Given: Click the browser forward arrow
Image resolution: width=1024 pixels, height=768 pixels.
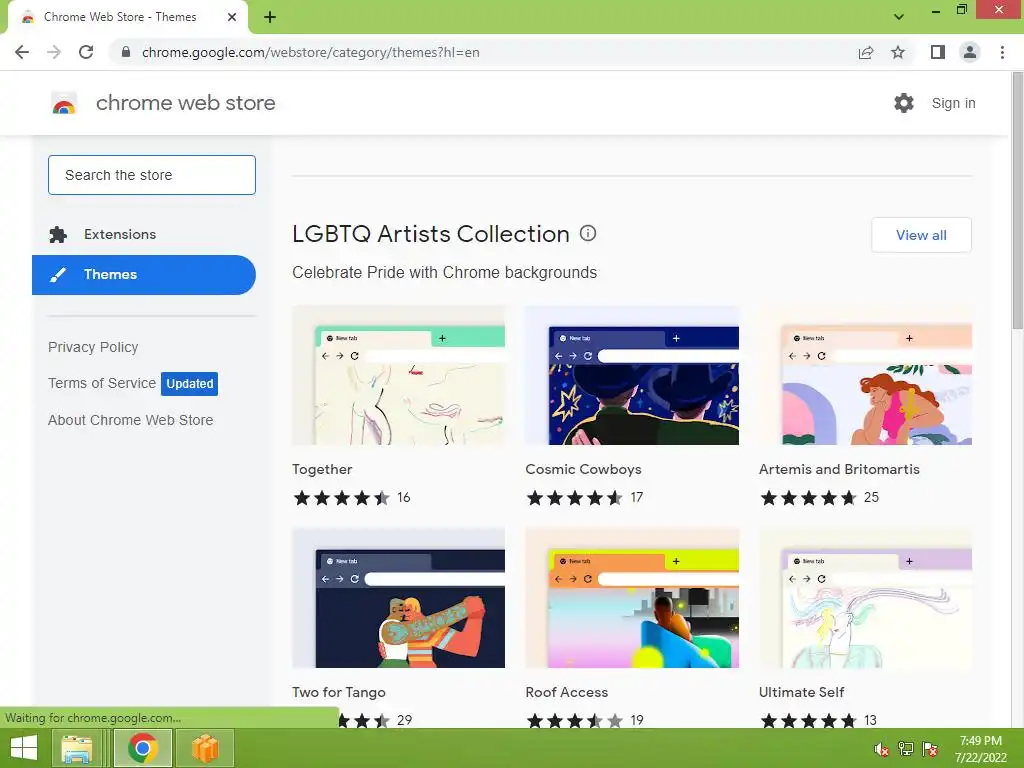Looking at the screenshot, I should tap(54, 52).
